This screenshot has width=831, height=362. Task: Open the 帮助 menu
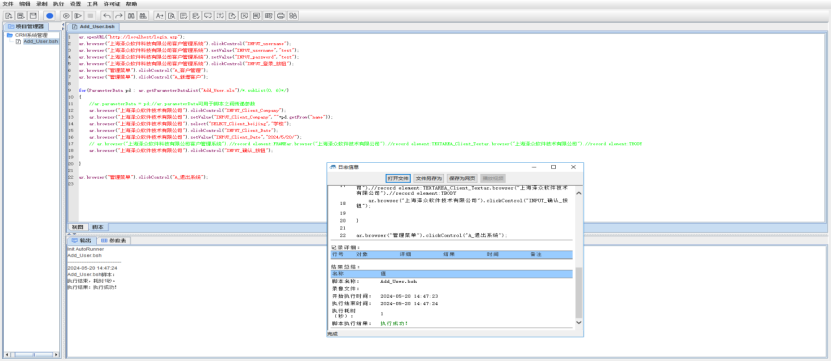[131, 4]
